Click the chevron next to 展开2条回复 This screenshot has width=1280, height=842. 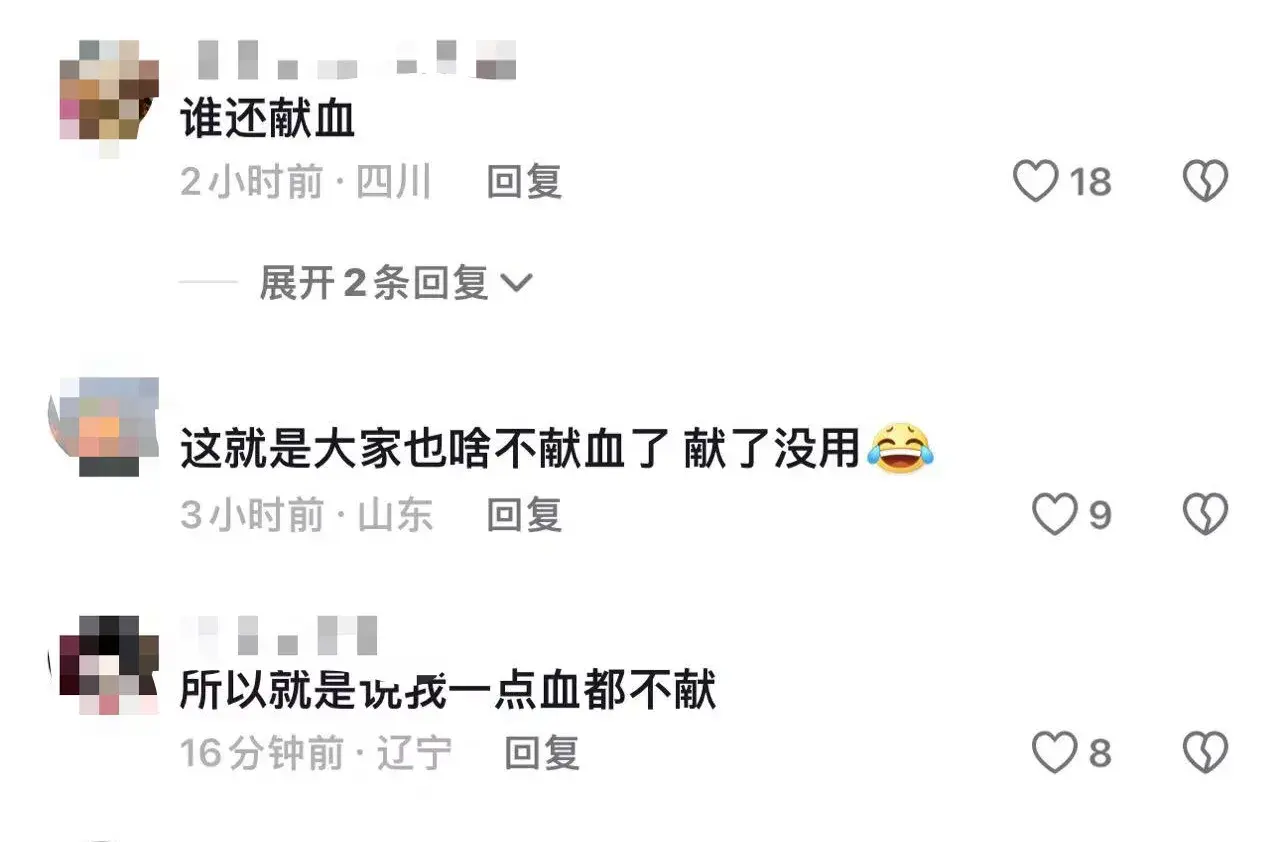pyautogui.click(x=516, y=285)
